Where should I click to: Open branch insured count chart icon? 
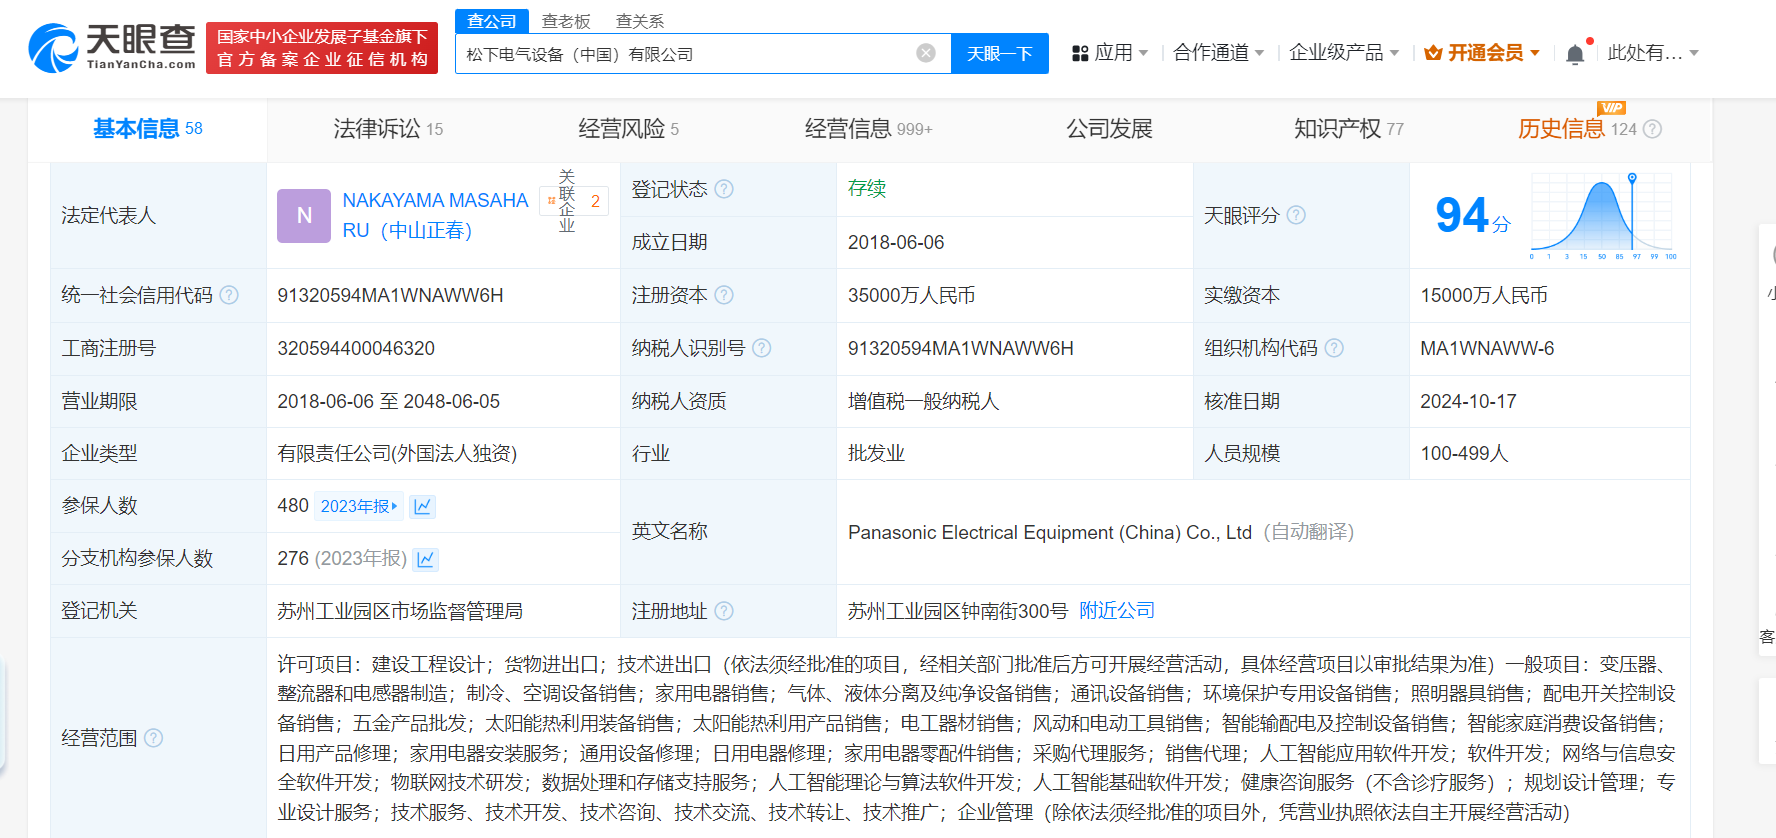click(426, 559)
